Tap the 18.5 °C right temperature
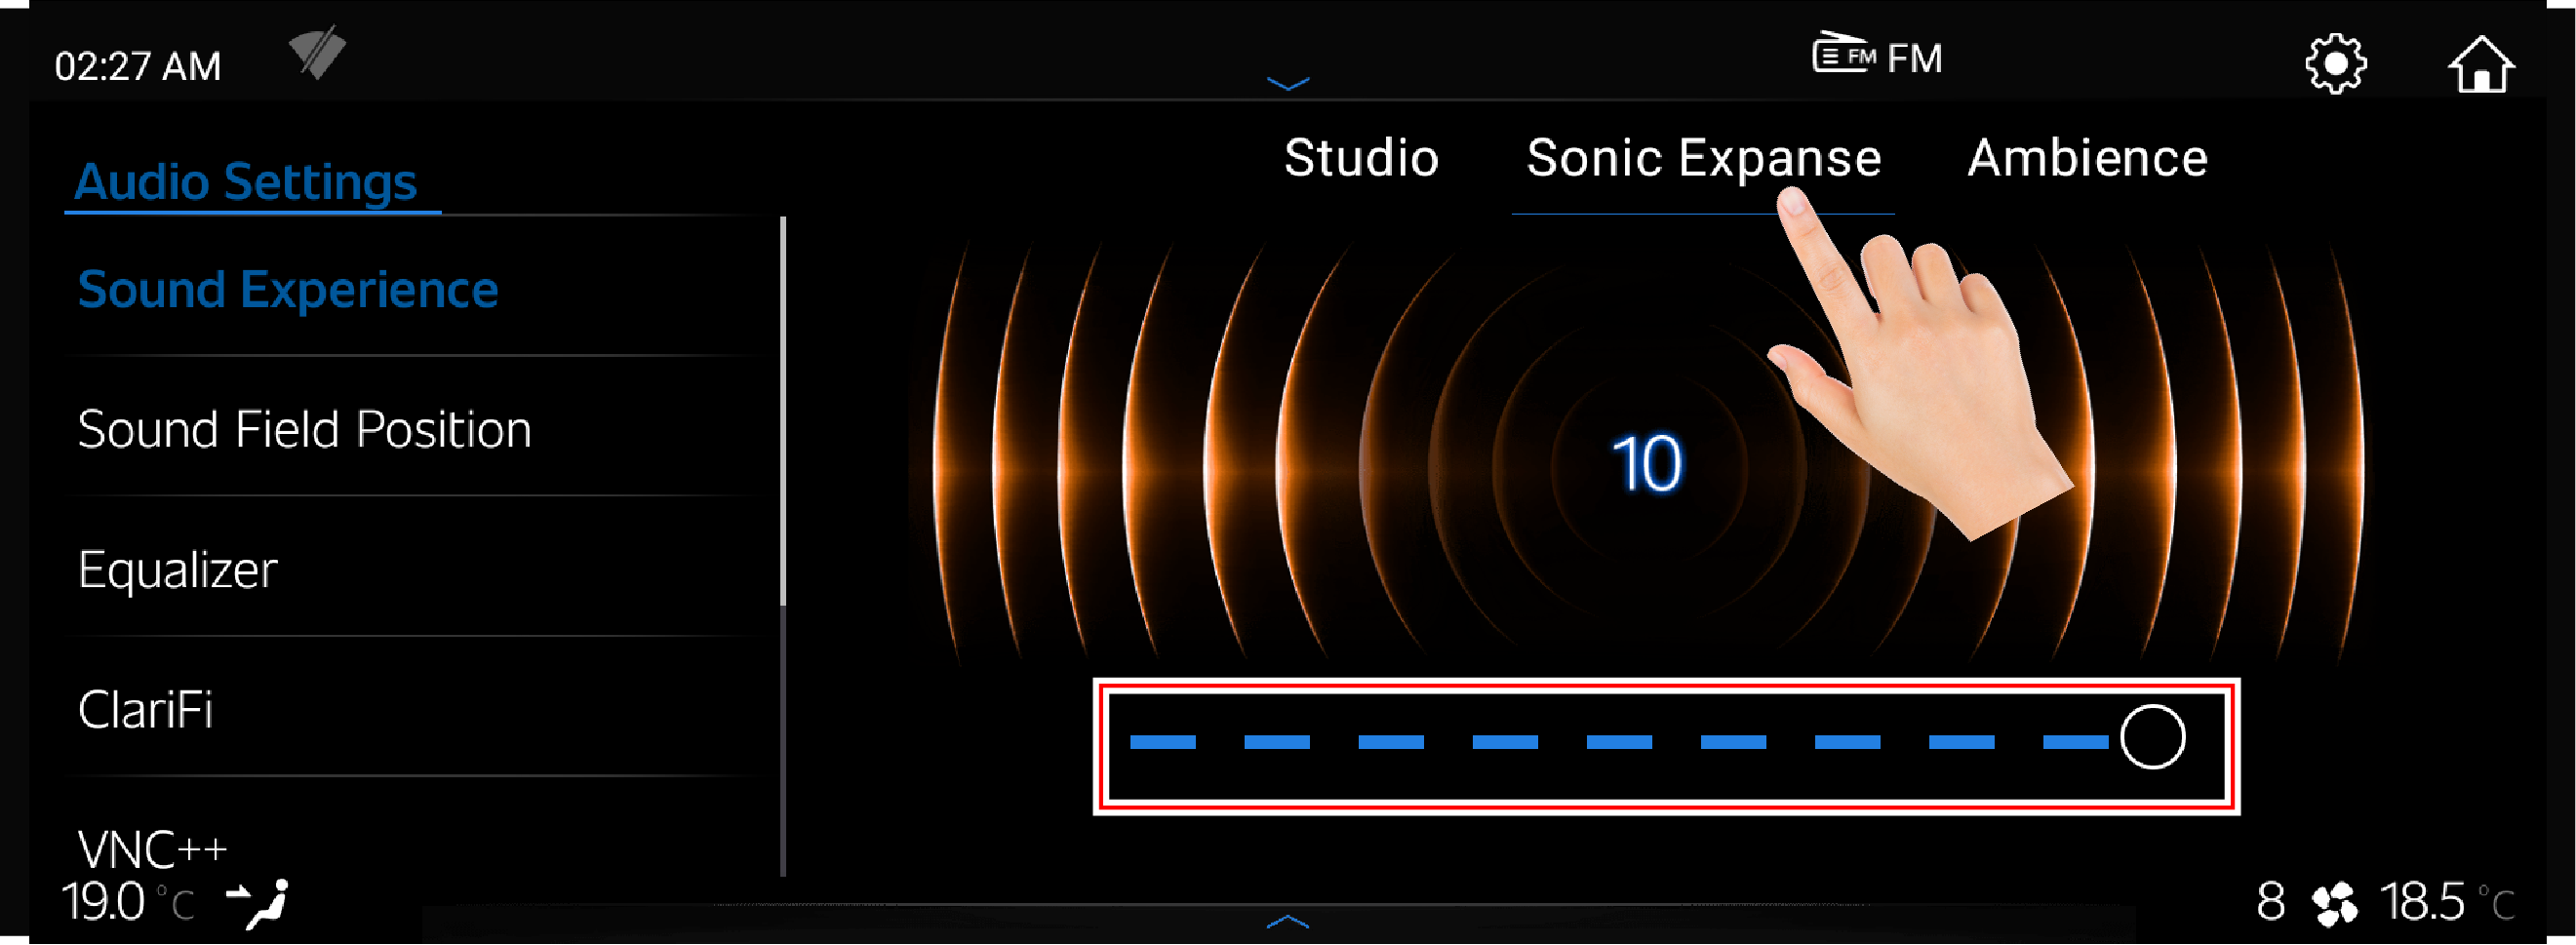 click(2446, 902)
